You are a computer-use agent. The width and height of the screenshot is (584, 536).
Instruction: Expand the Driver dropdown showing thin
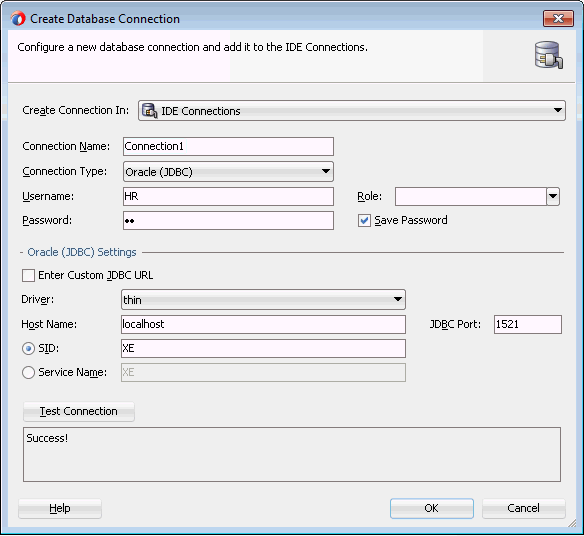click(263, 299)
